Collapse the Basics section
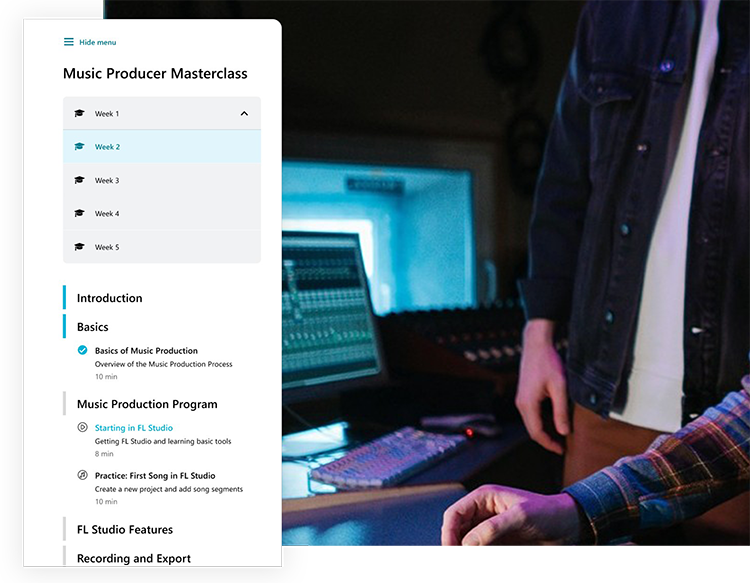The width and height of the screenshot is (750, 583). (93, 327)
